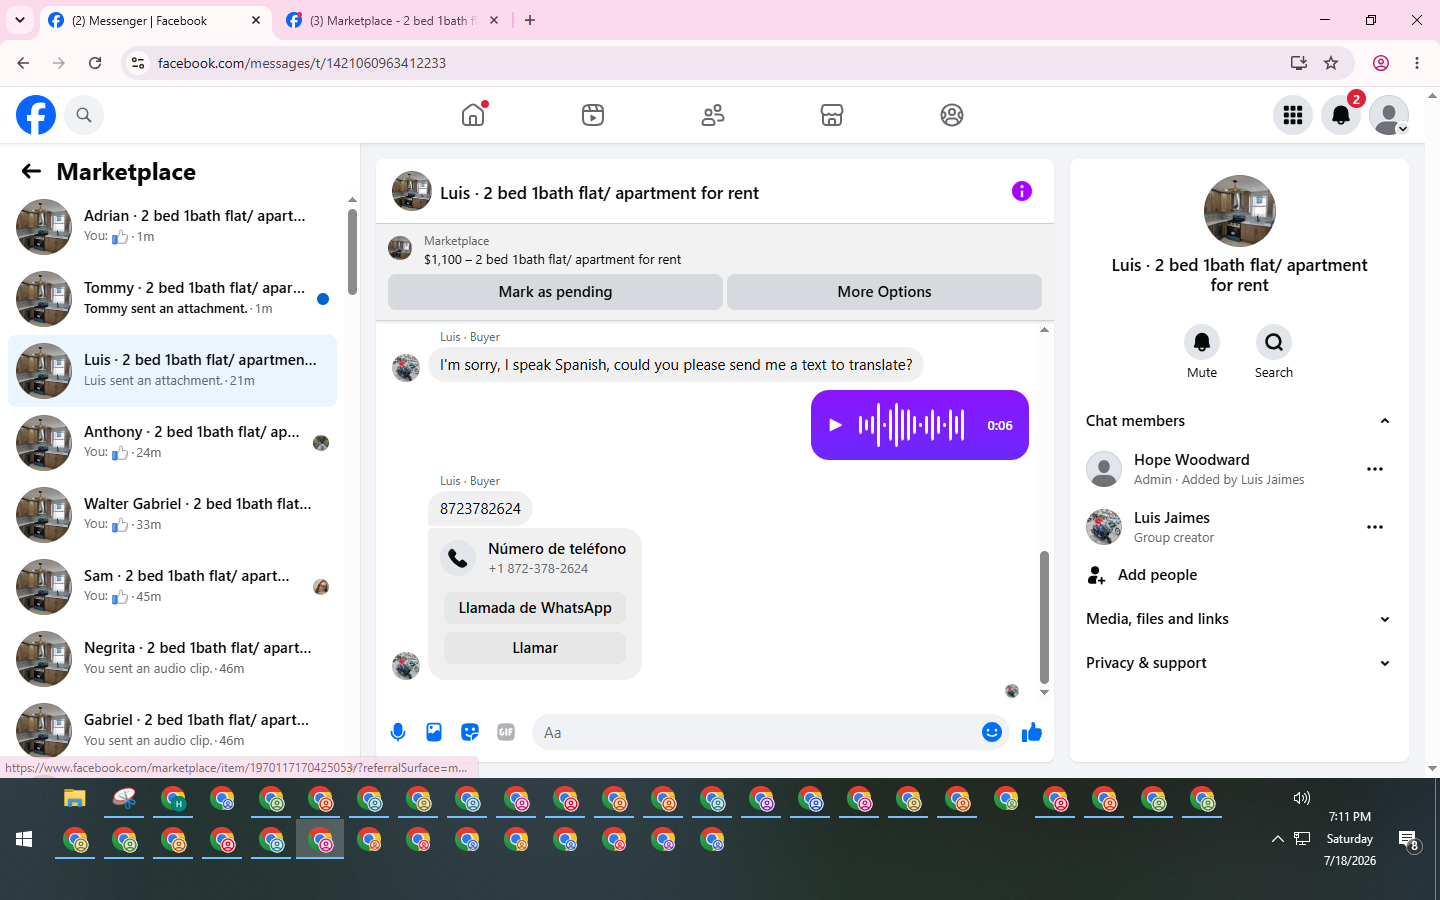Play the sent voice message
1440x900 pixels.
click(835, 425)
